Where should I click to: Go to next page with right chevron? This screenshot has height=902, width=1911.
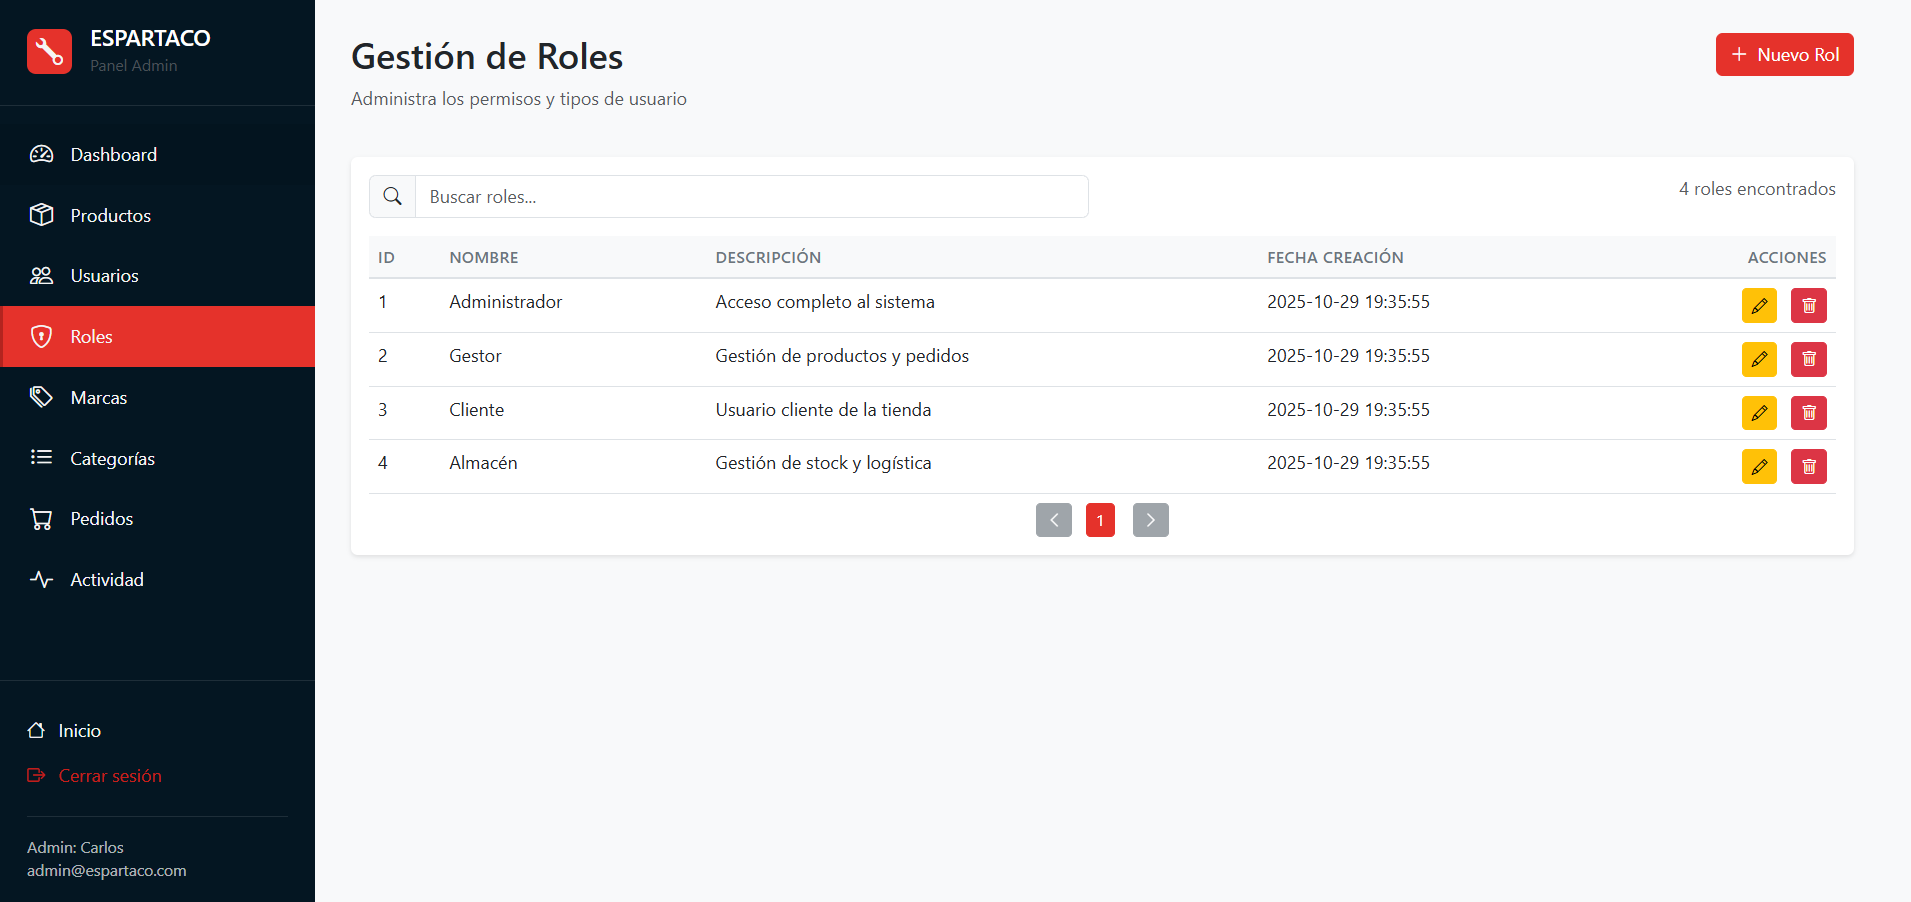[x=1151, y=520]
